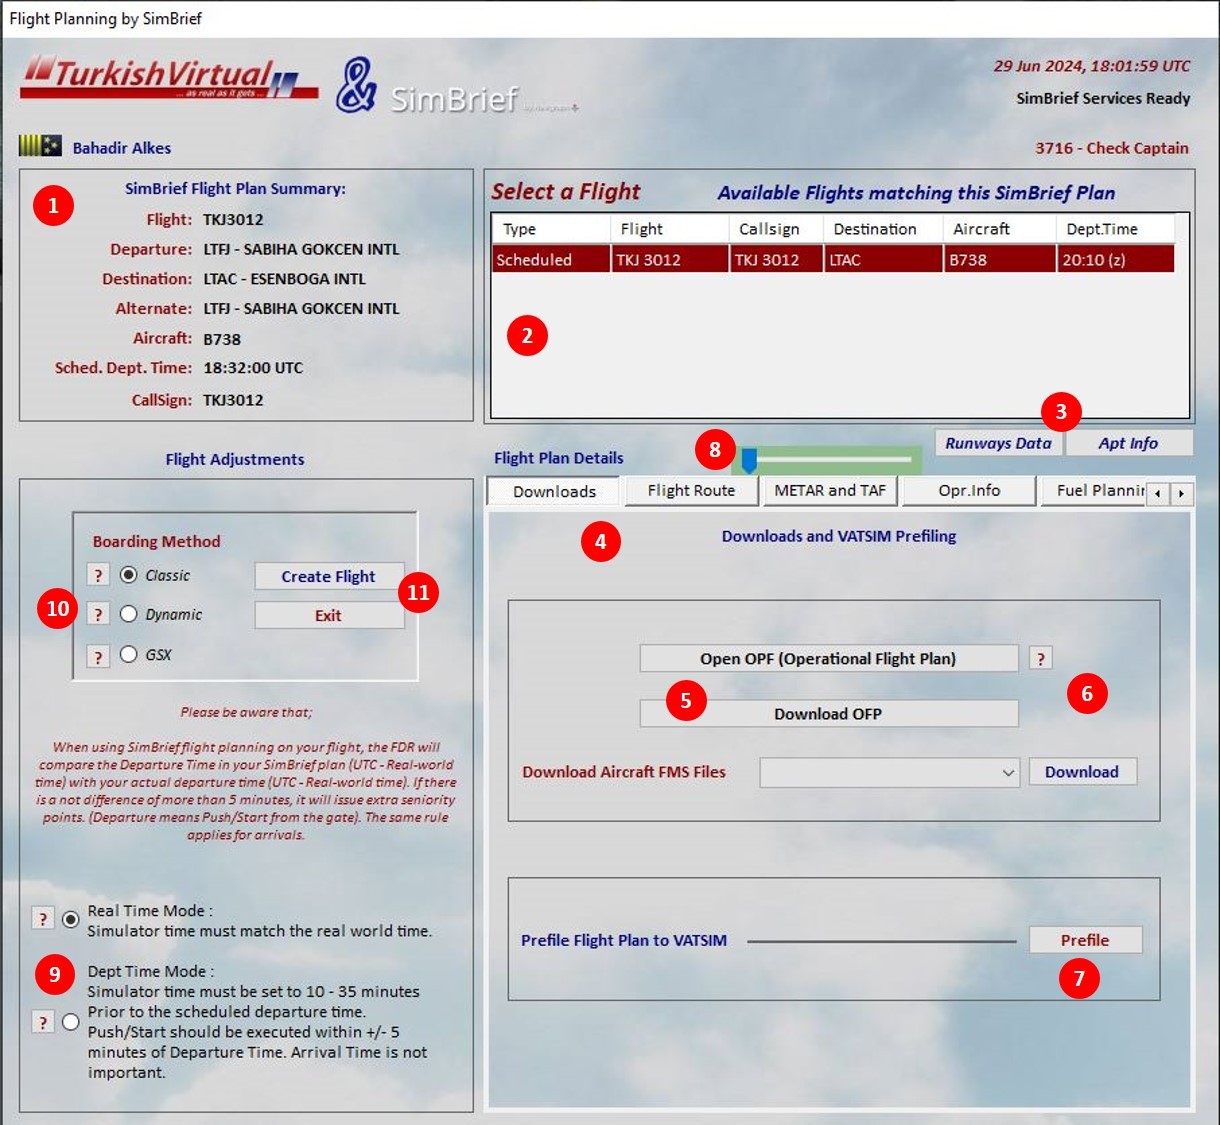Click the summary Aircraft value B738
The image size is (1220, 1125).
click(x=222, y=339)
